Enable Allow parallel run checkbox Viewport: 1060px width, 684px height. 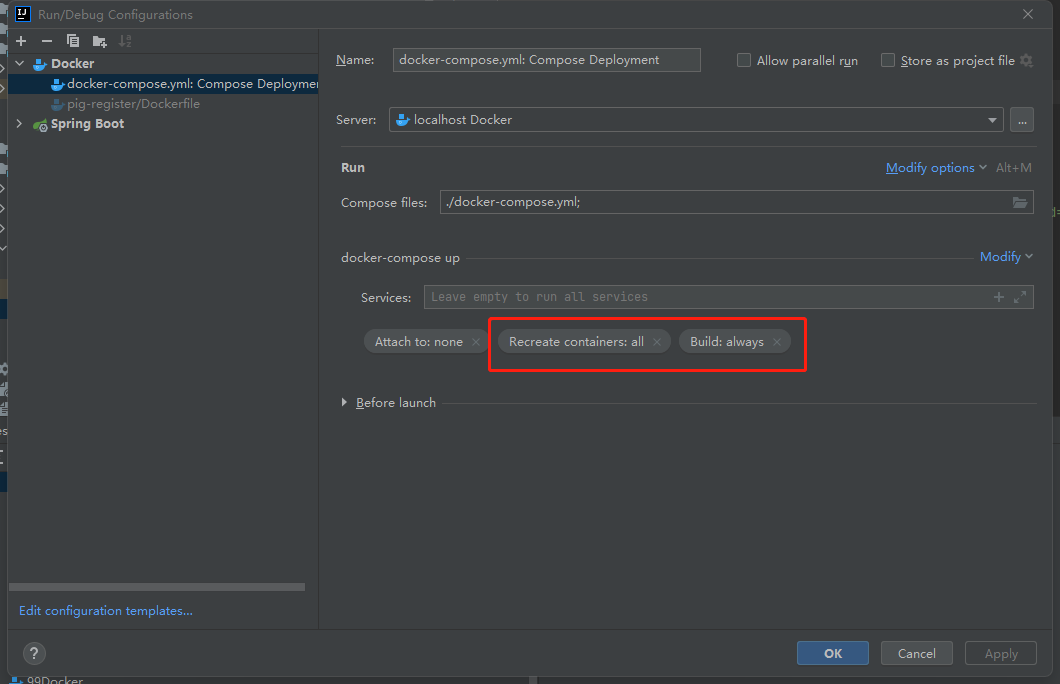[744, 60]
